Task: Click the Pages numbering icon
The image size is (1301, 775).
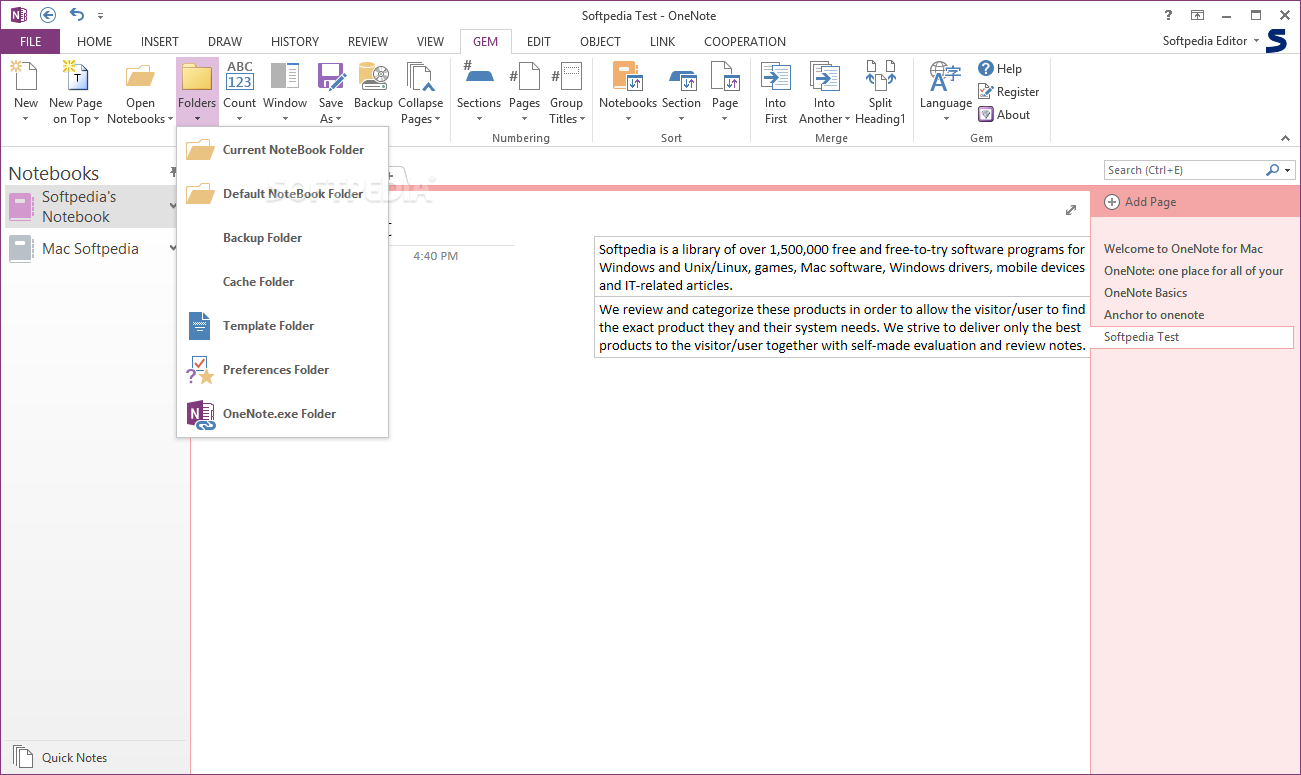Action: (524, 76)
